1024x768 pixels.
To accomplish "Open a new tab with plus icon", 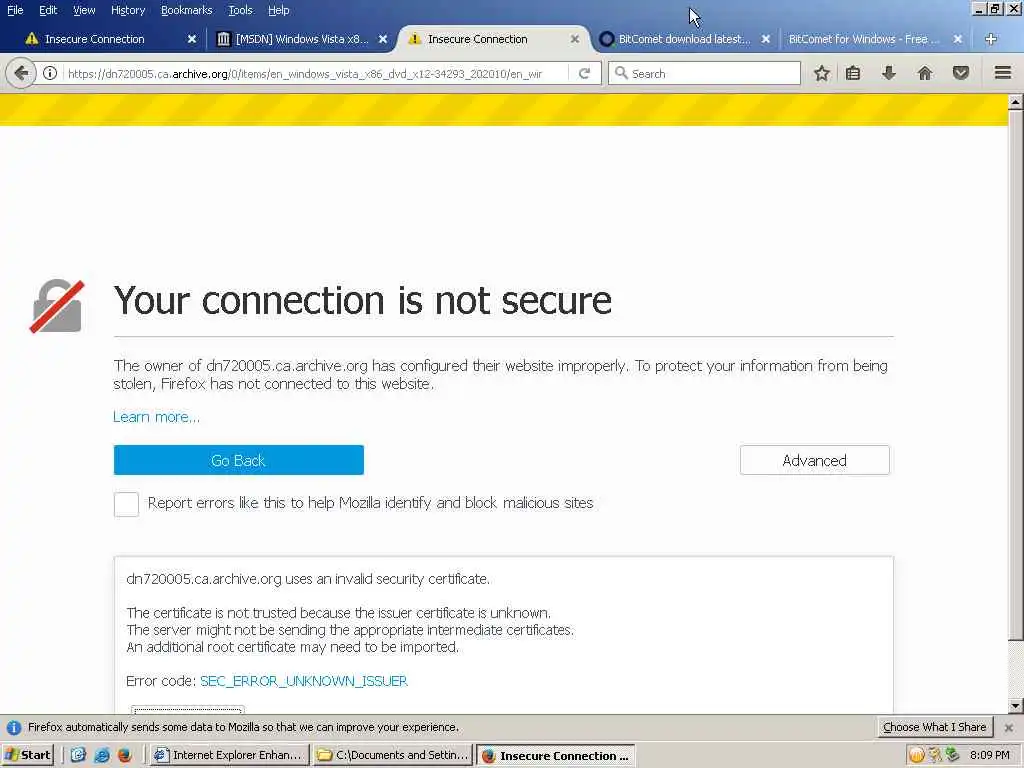I will 991,39.
